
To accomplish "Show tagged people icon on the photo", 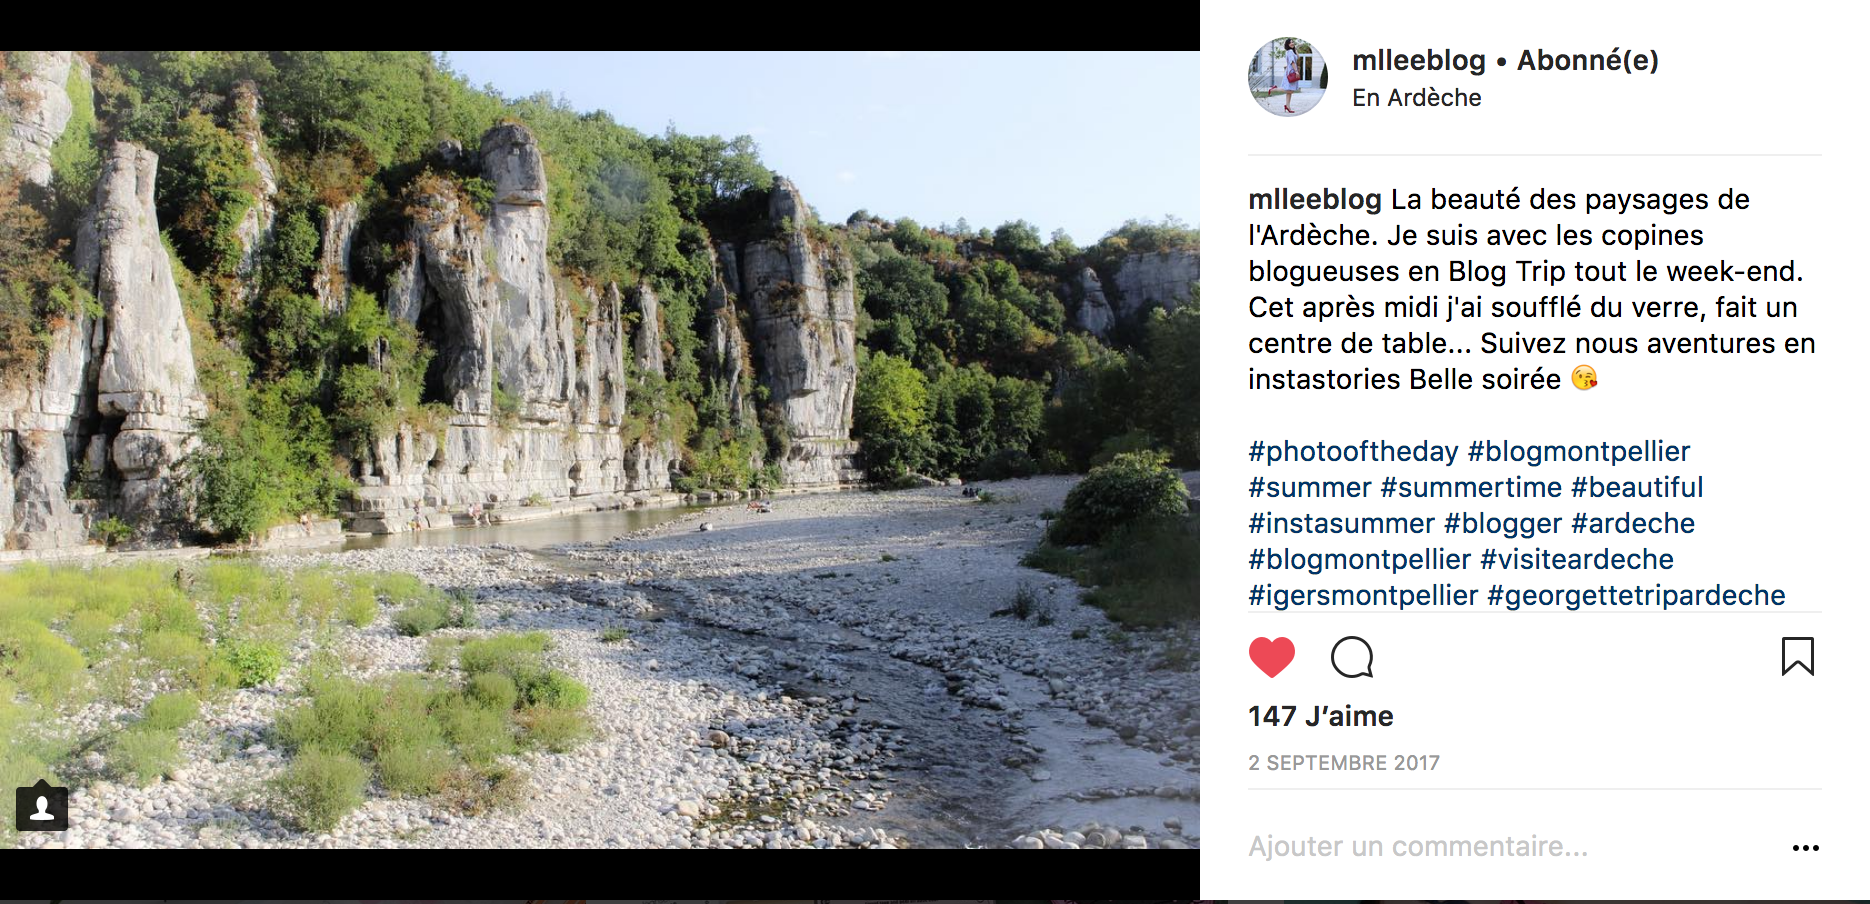I will 42,808.
